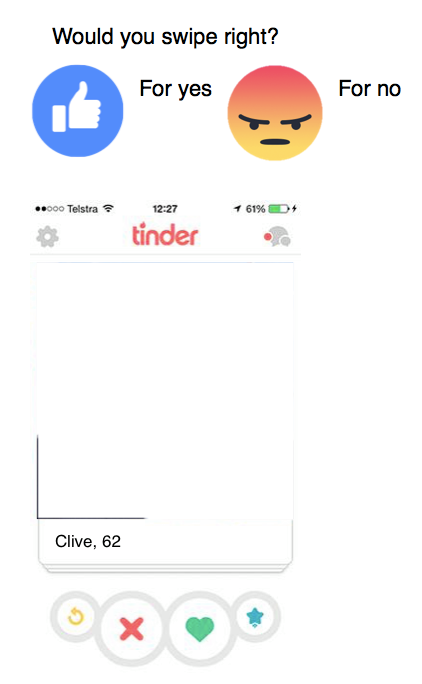
Task: Open Clive's blank profile photo card
Action: point(165,390)
